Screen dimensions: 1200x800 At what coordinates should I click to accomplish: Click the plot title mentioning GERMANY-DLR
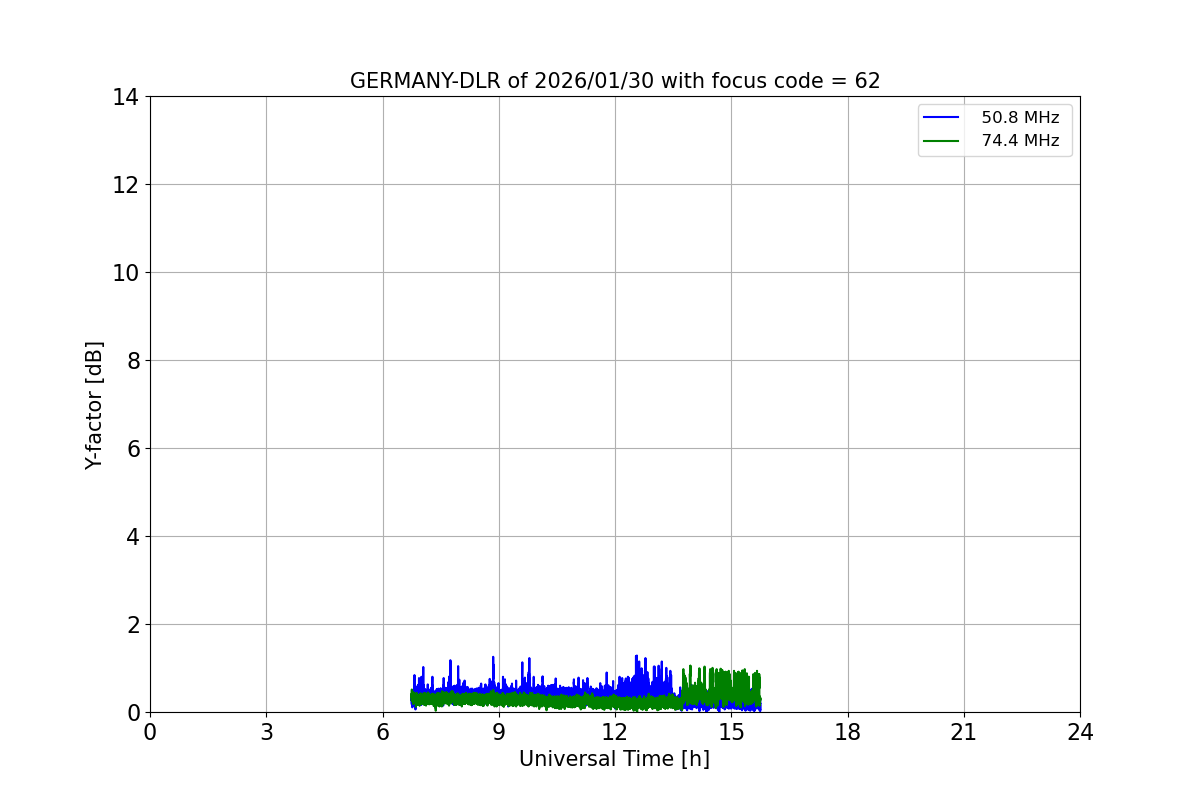(615, 81)
